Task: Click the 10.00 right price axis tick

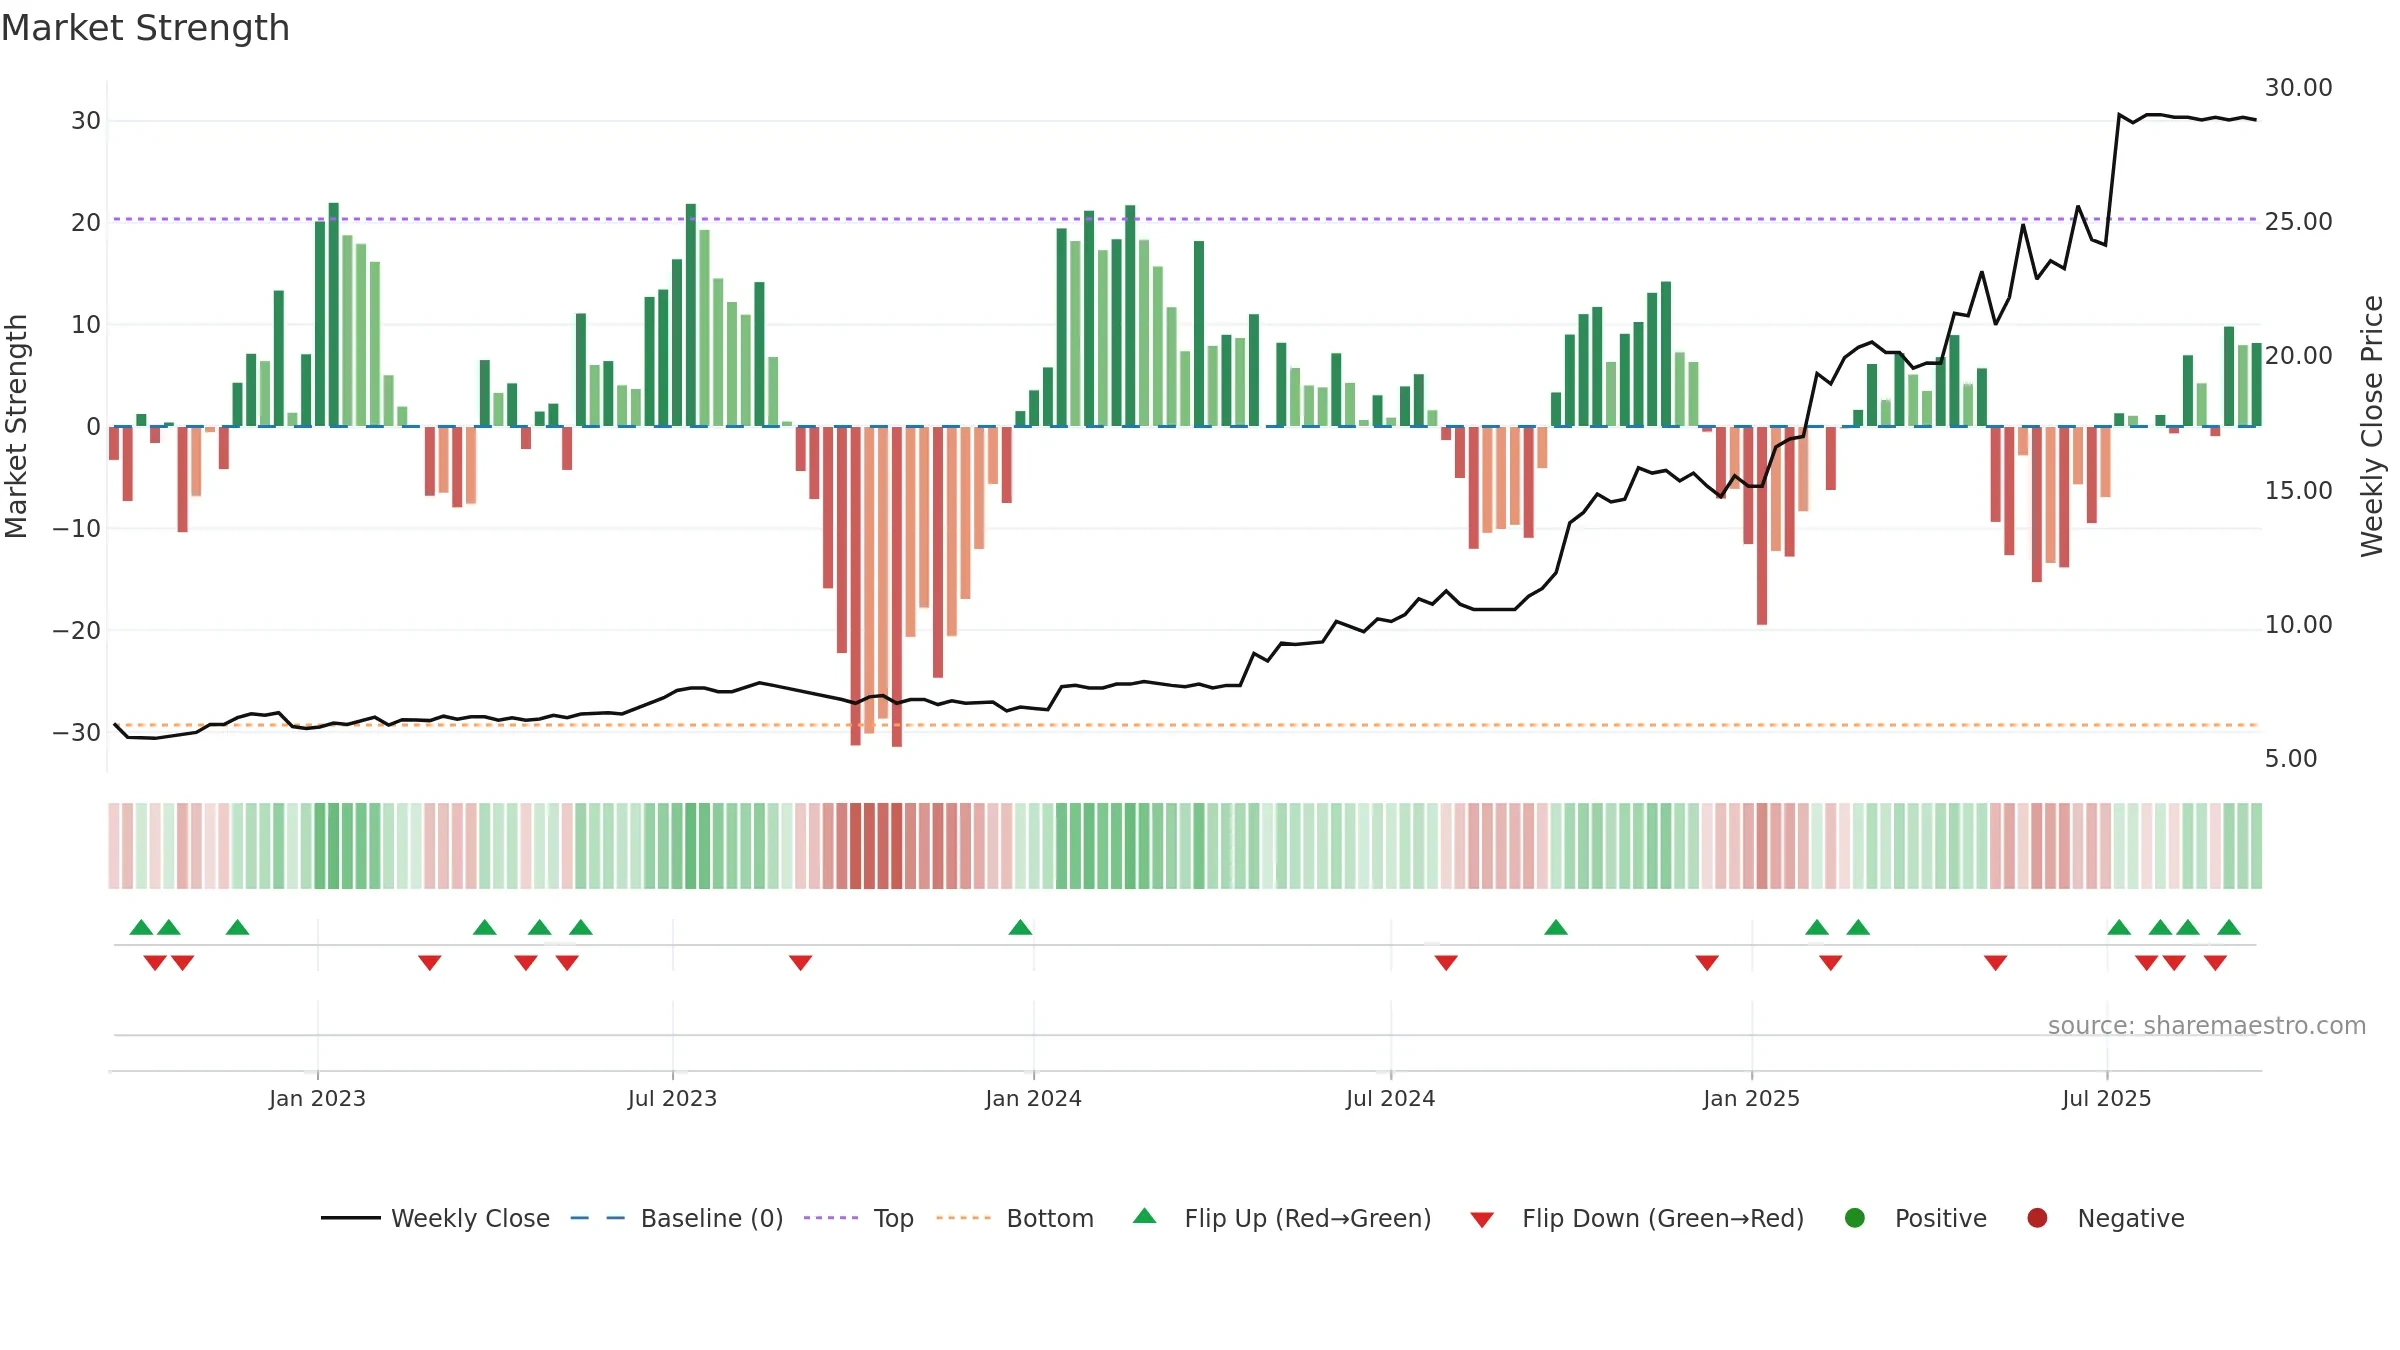Action: [2298, 625]
